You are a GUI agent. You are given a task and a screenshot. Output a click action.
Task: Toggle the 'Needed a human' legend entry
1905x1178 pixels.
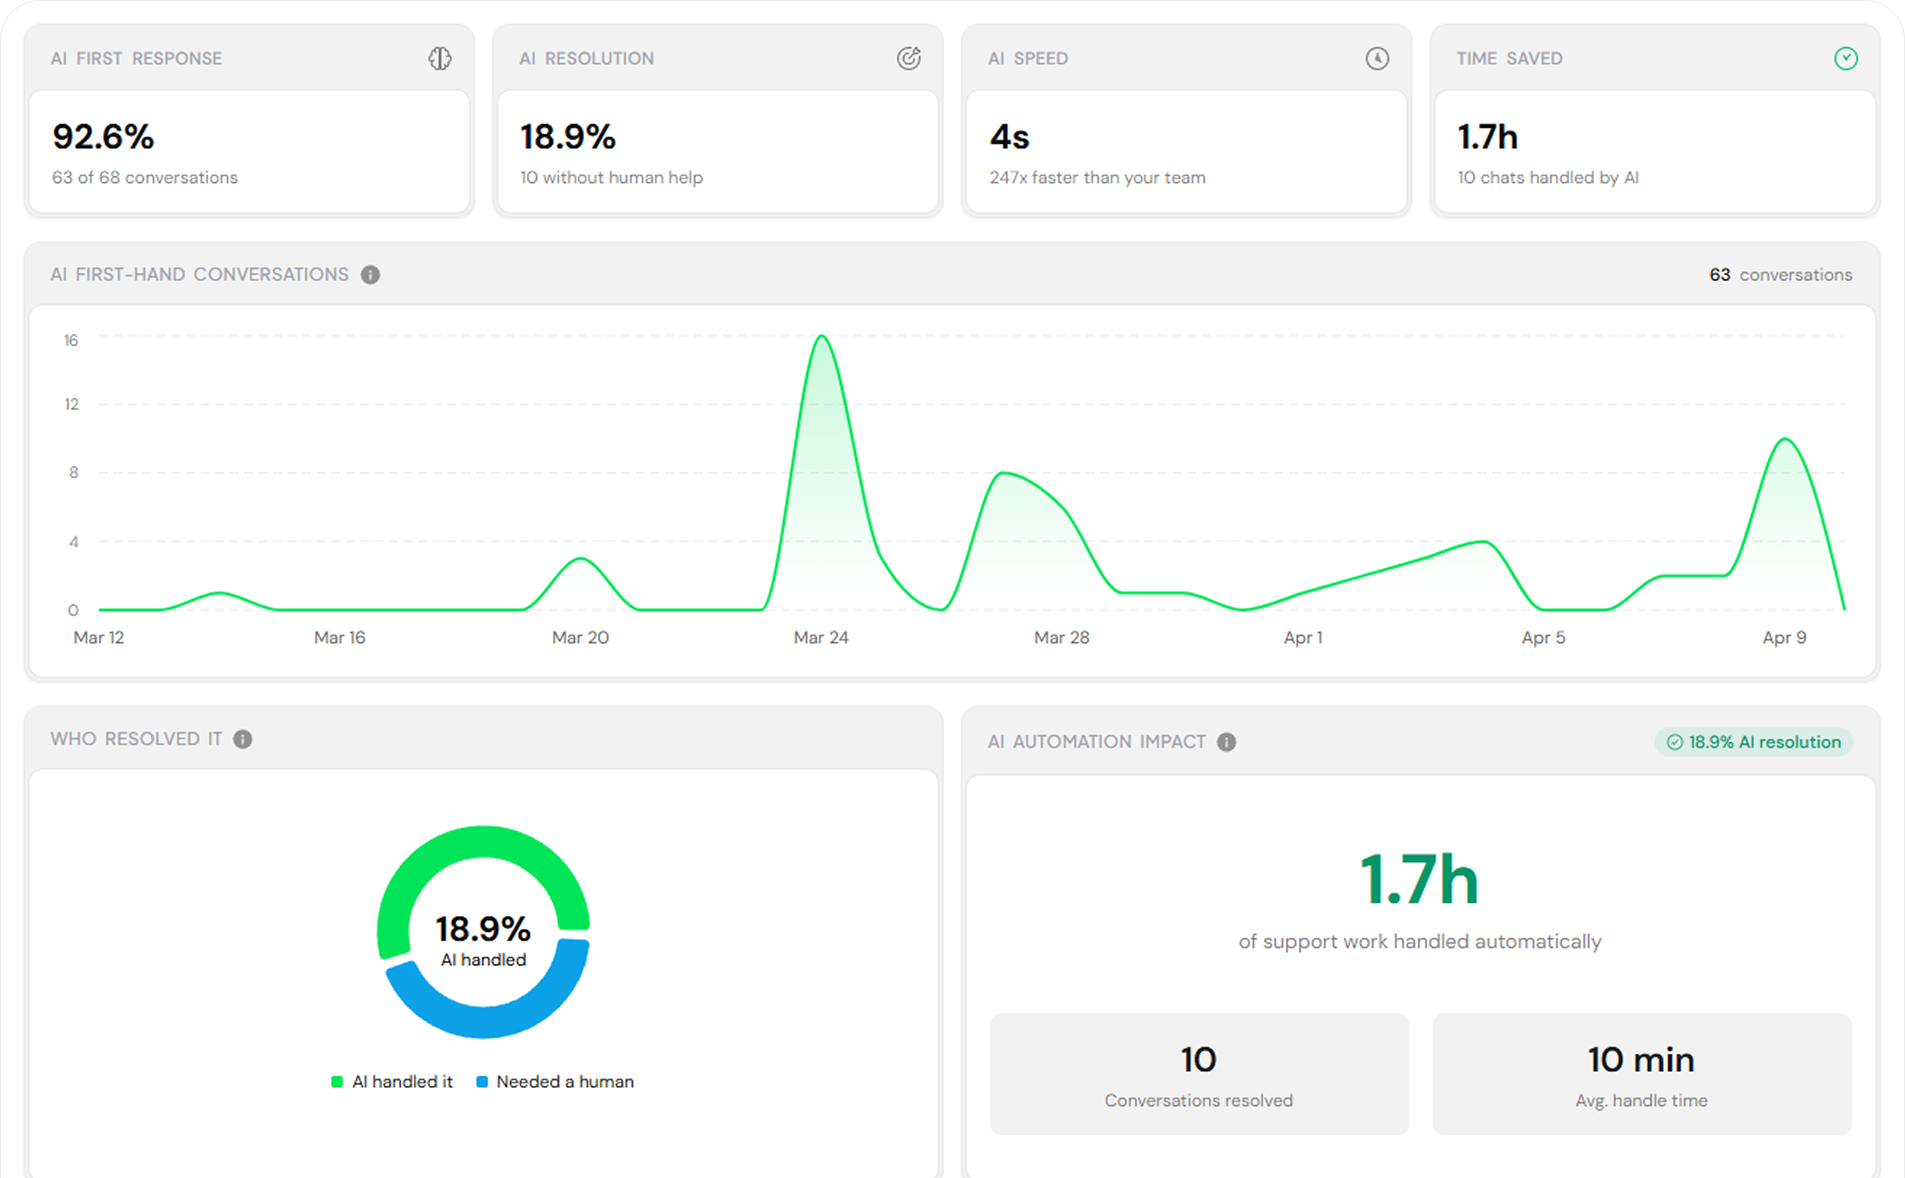[555, 1081]
